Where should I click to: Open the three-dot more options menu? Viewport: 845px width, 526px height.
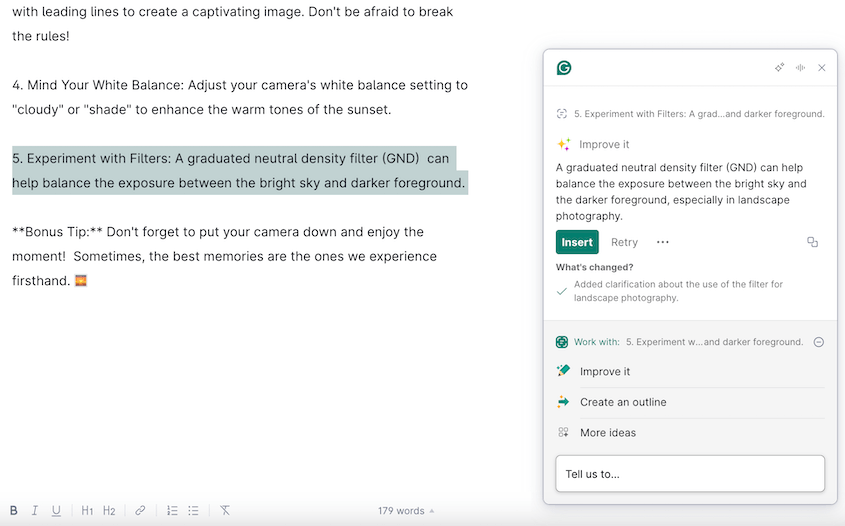[662, 243]
